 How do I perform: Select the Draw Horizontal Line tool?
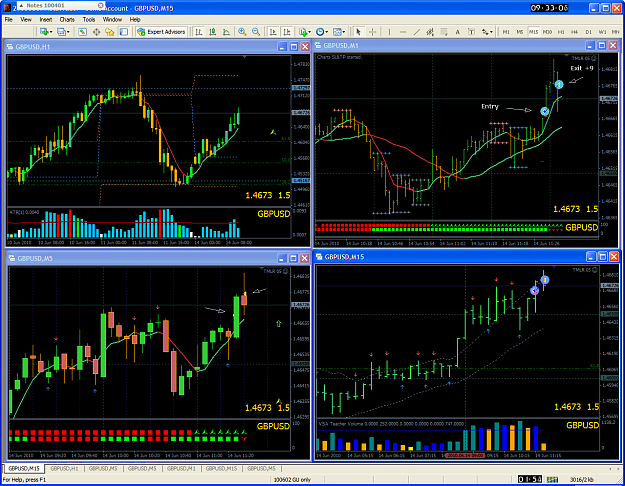click(403, 32)
